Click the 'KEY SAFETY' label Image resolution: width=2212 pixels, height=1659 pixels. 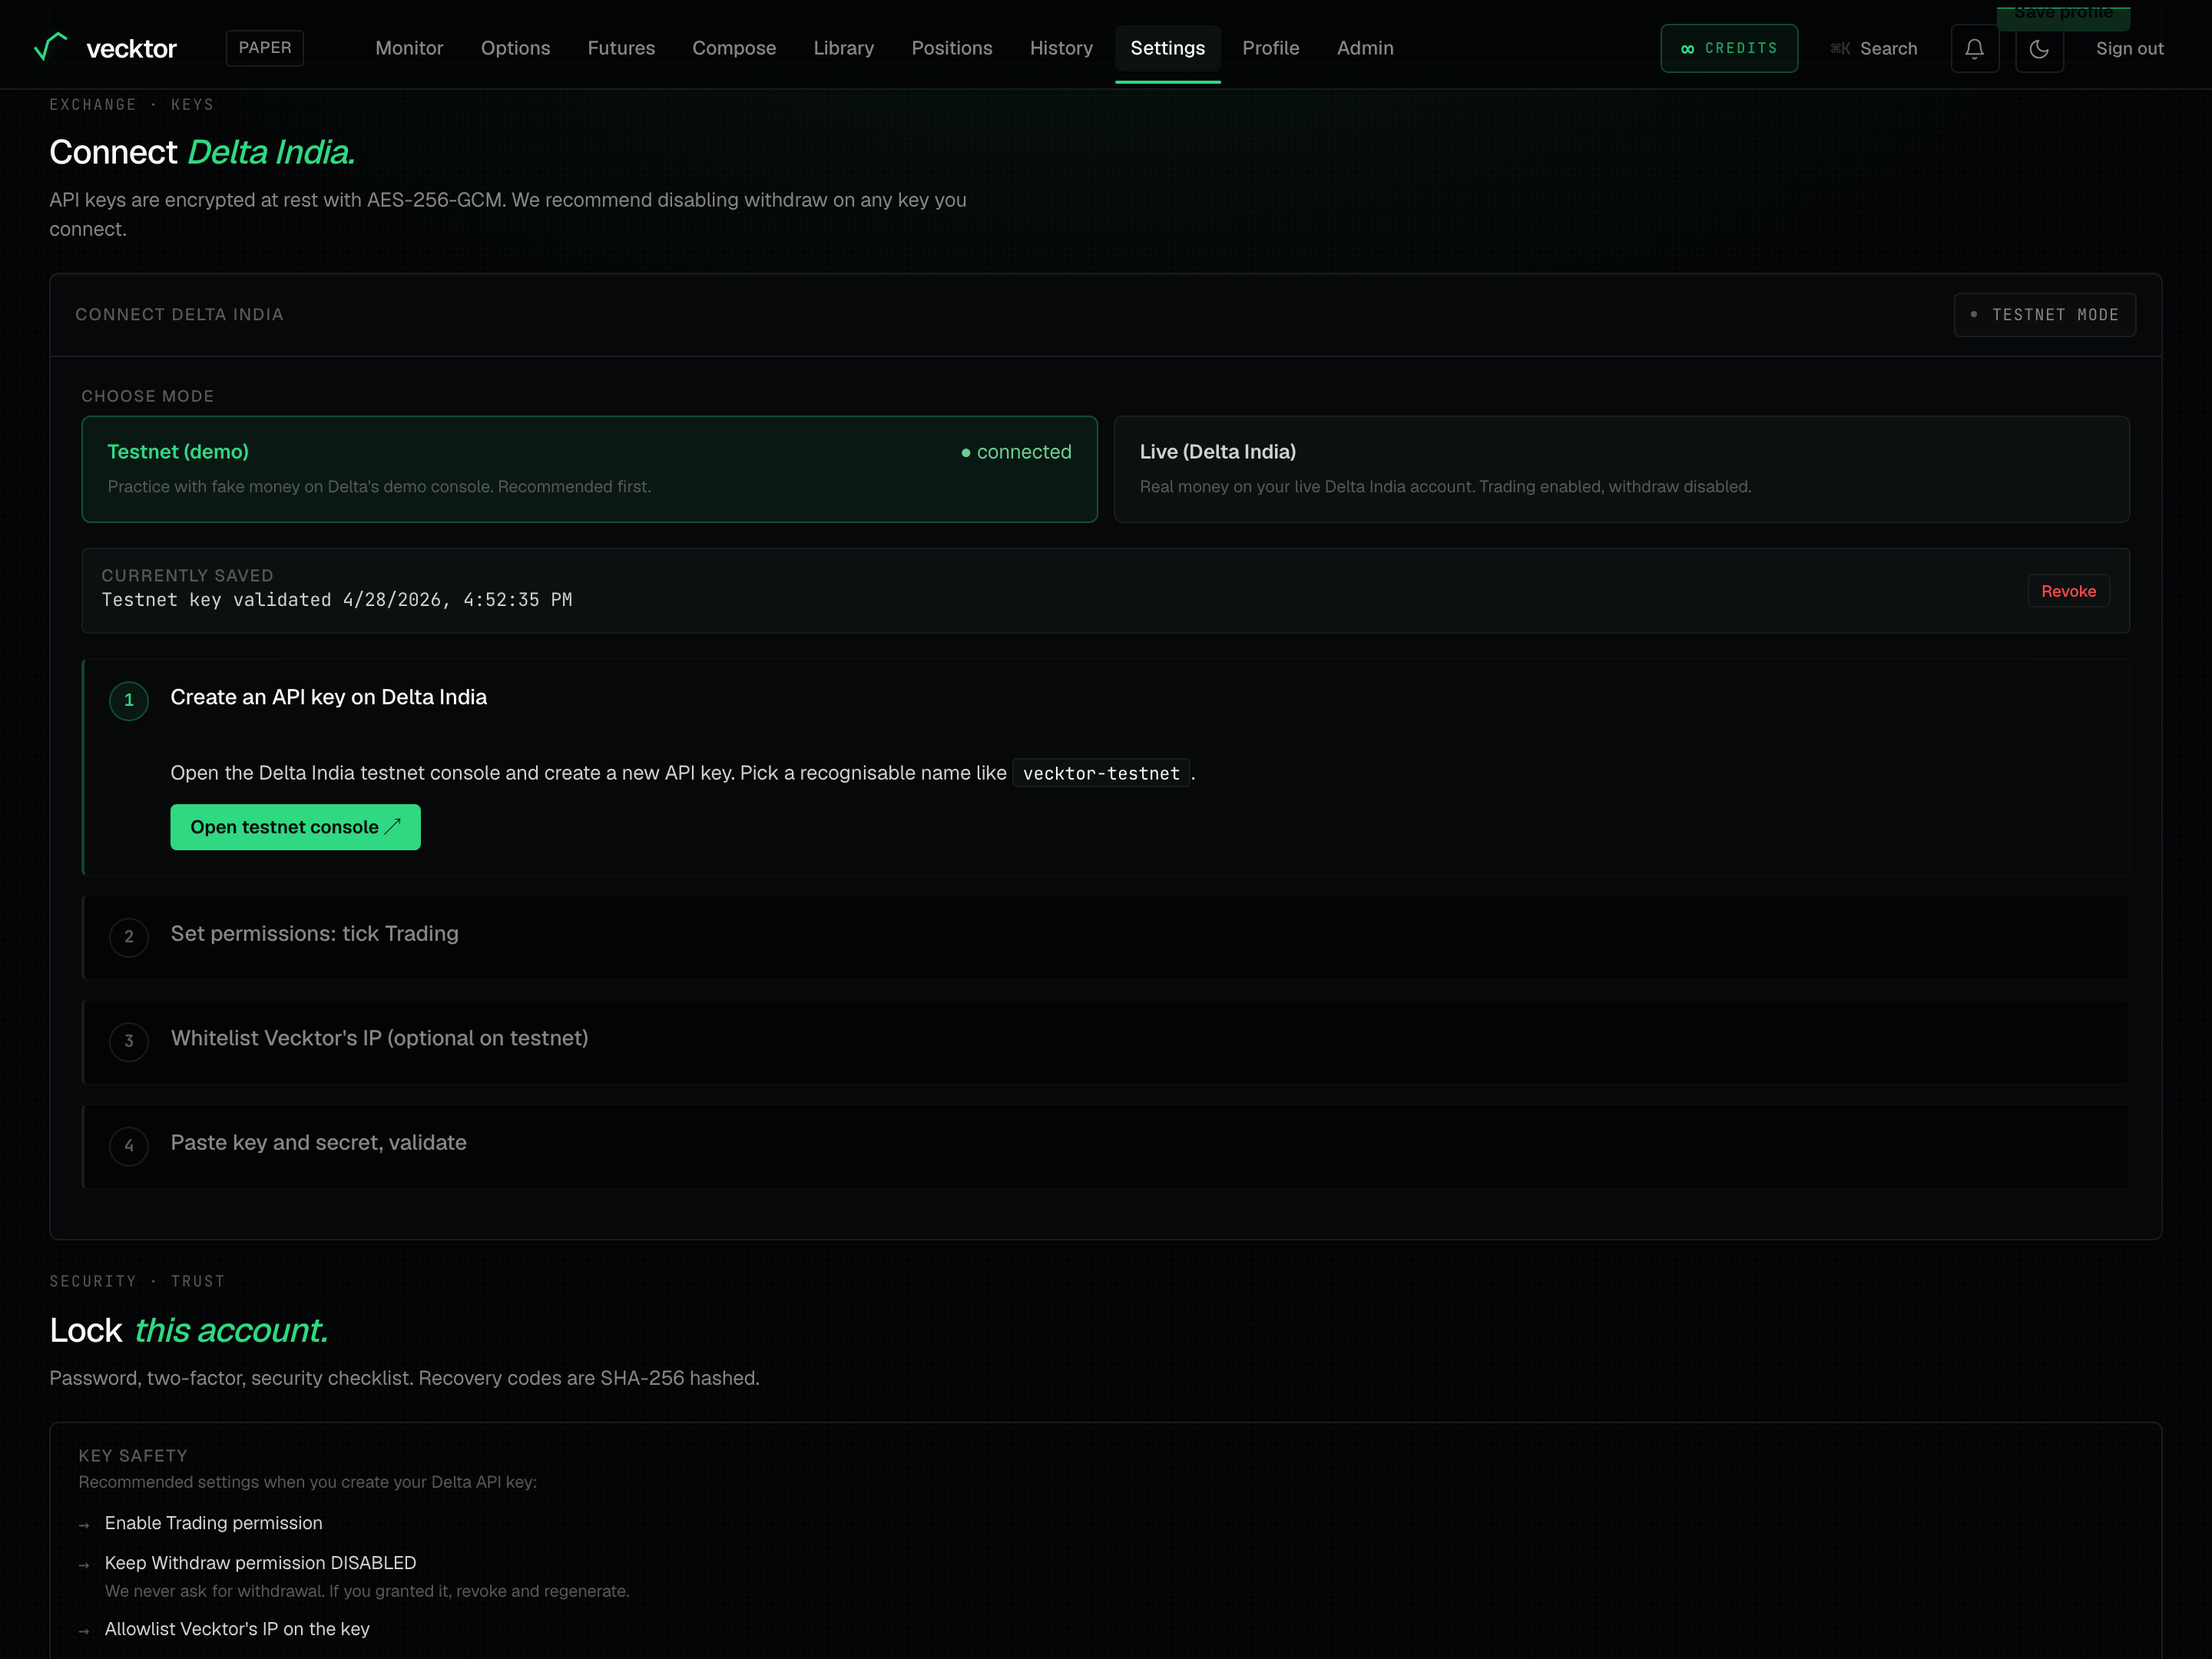133,1456
